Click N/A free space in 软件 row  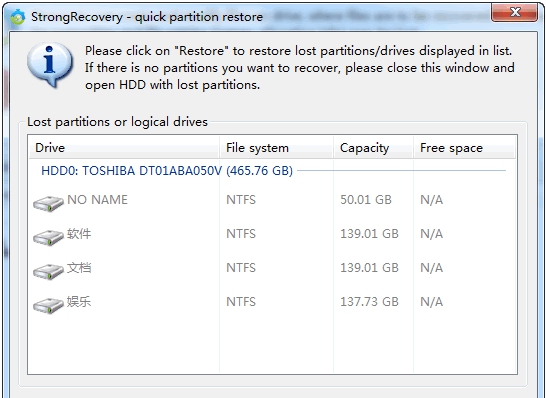431,234
